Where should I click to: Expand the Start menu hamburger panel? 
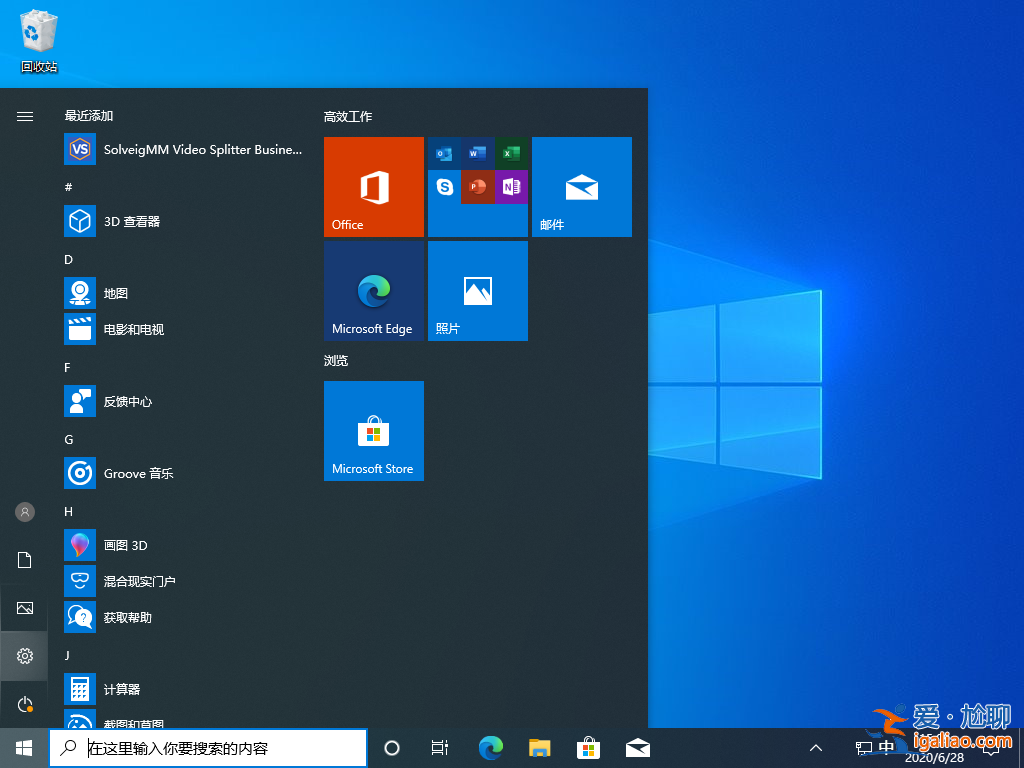click(24, 116)
